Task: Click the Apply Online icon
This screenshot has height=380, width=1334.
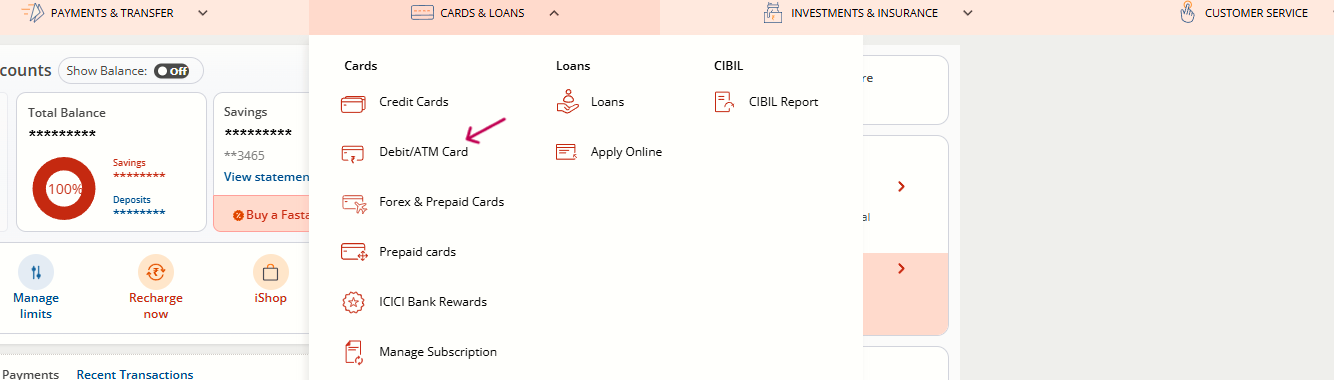Action: (x=567, y=152)
